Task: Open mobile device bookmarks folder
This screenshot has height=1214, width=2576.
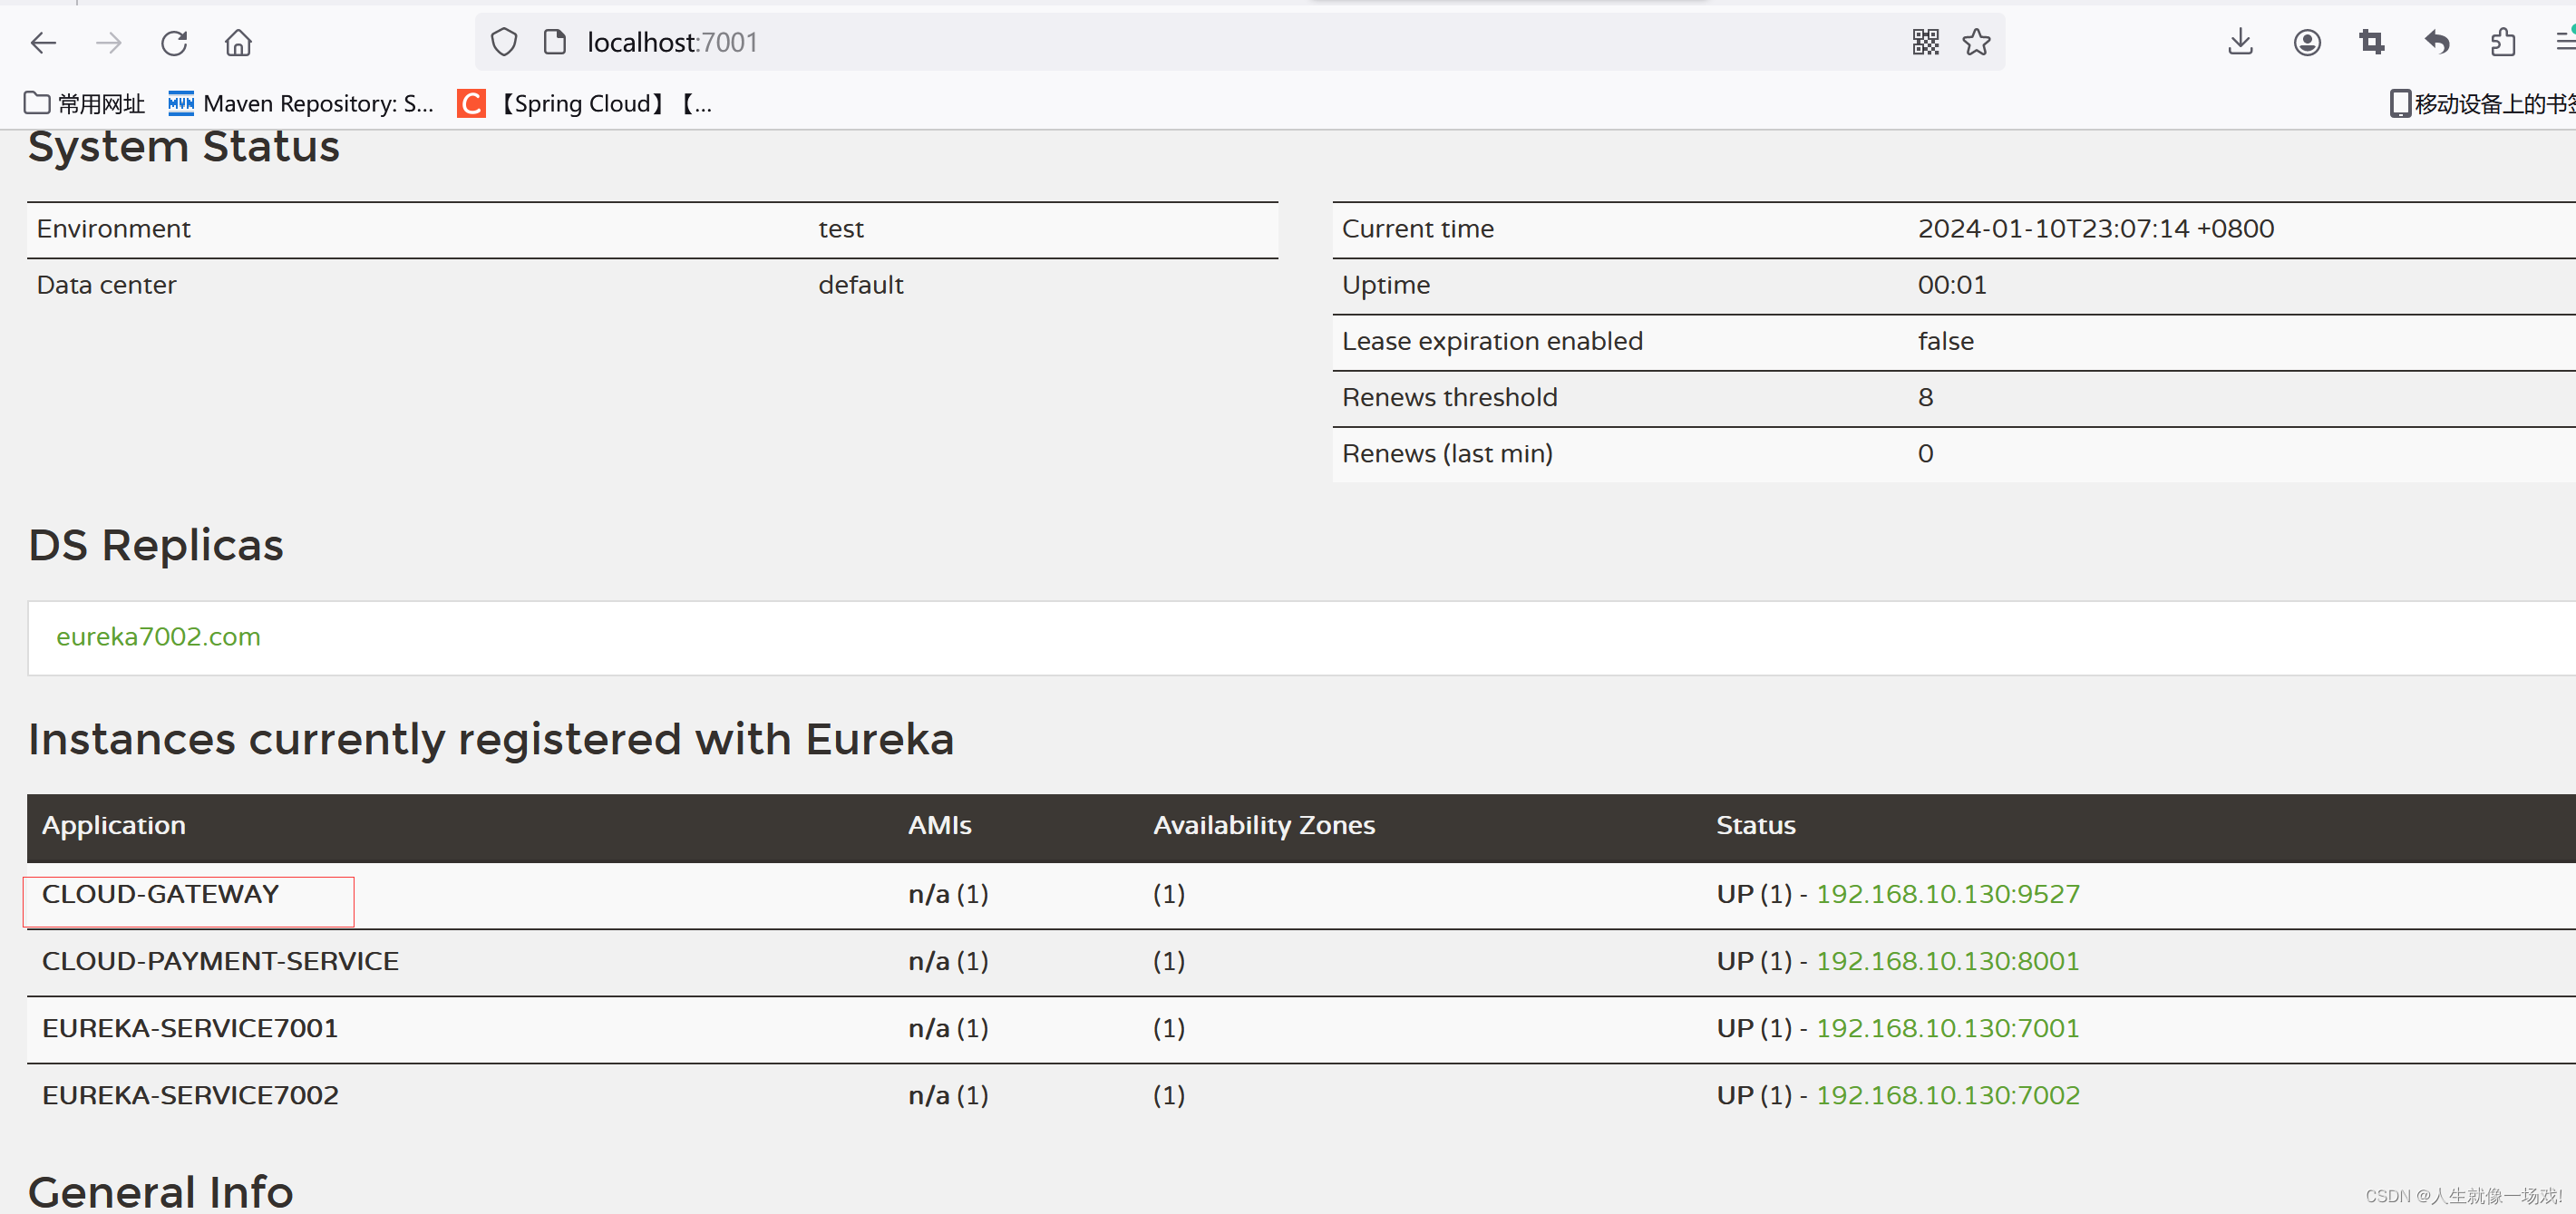Action: 2482,103
